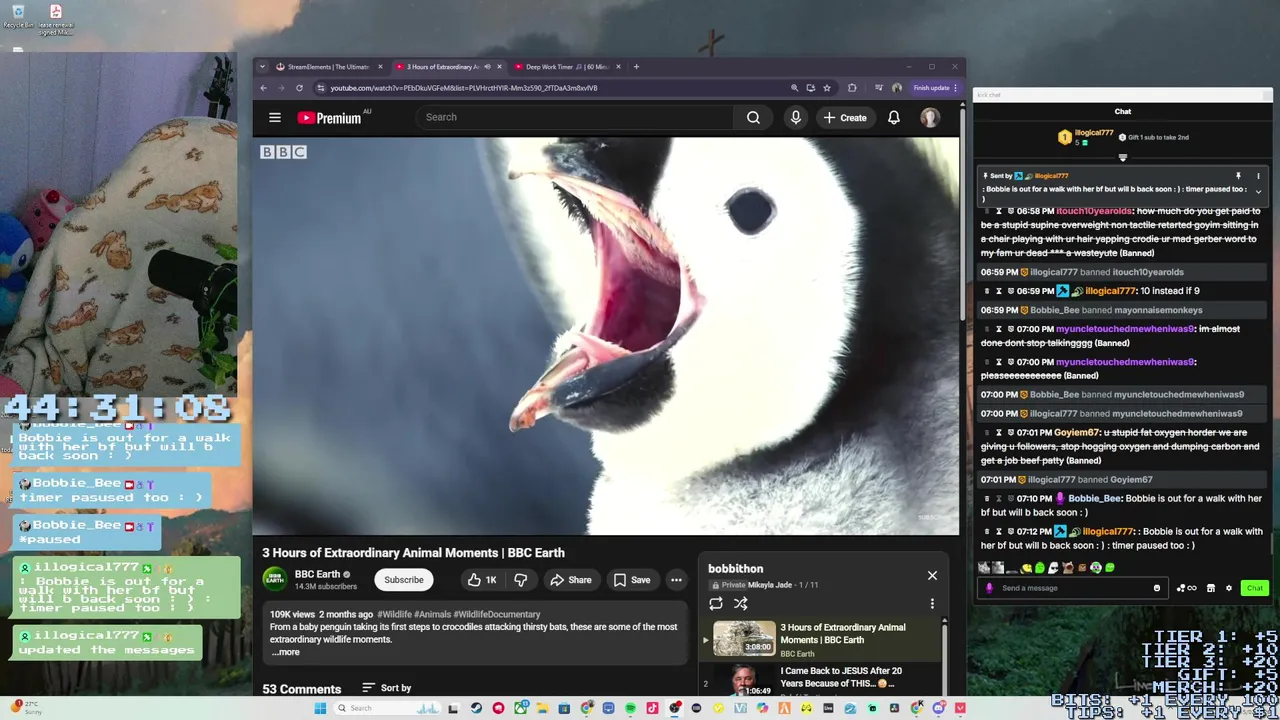
Task: Open YouTube notifications bell
Action: click(894, 117)
